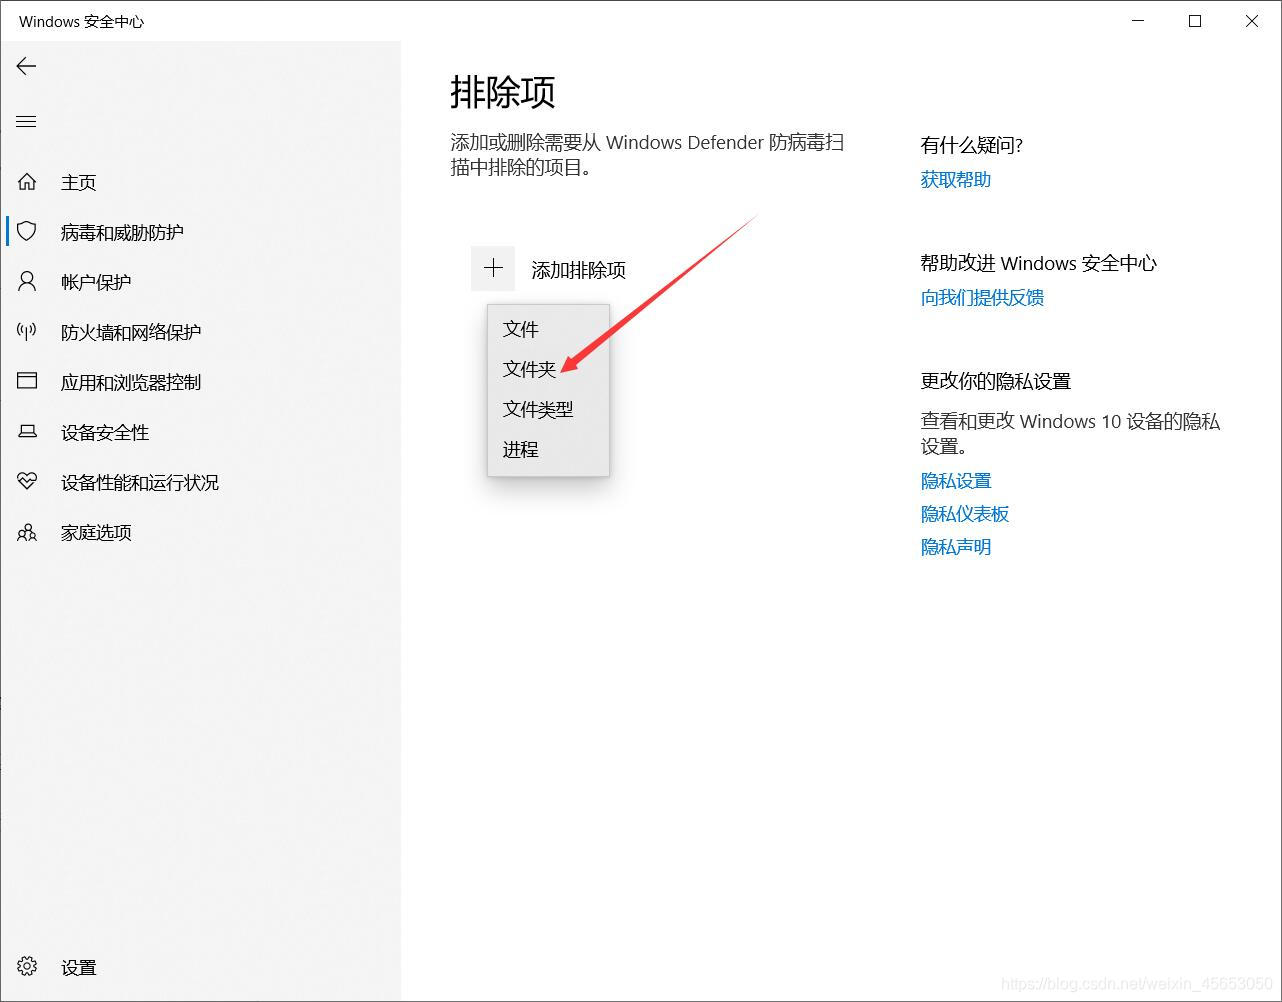The height and width of the screenshot is (1002, 1282).
Task: Select 文件夹 from the exclusion menu
Action: [x=548, y=369]
